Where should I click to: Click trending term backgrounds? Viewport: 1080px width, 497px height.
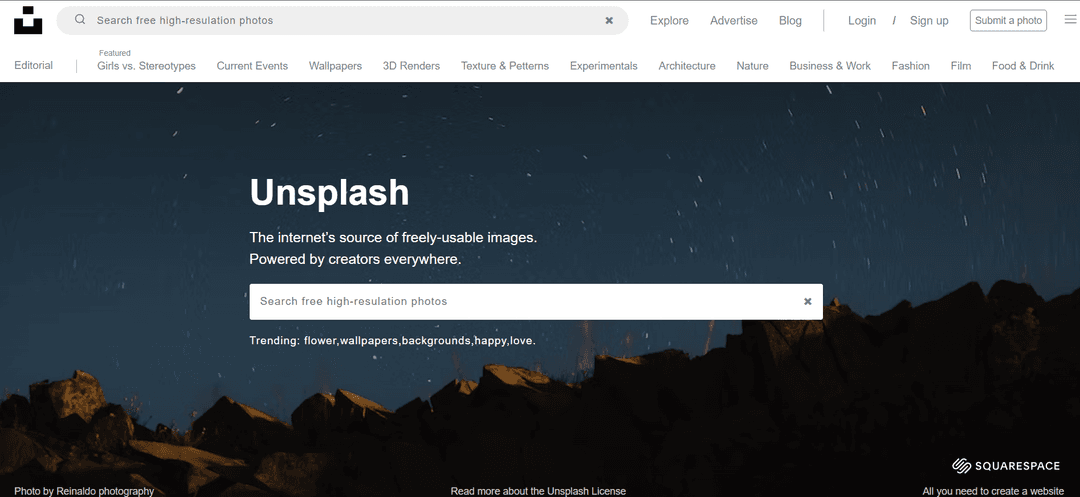coord(437,341)
